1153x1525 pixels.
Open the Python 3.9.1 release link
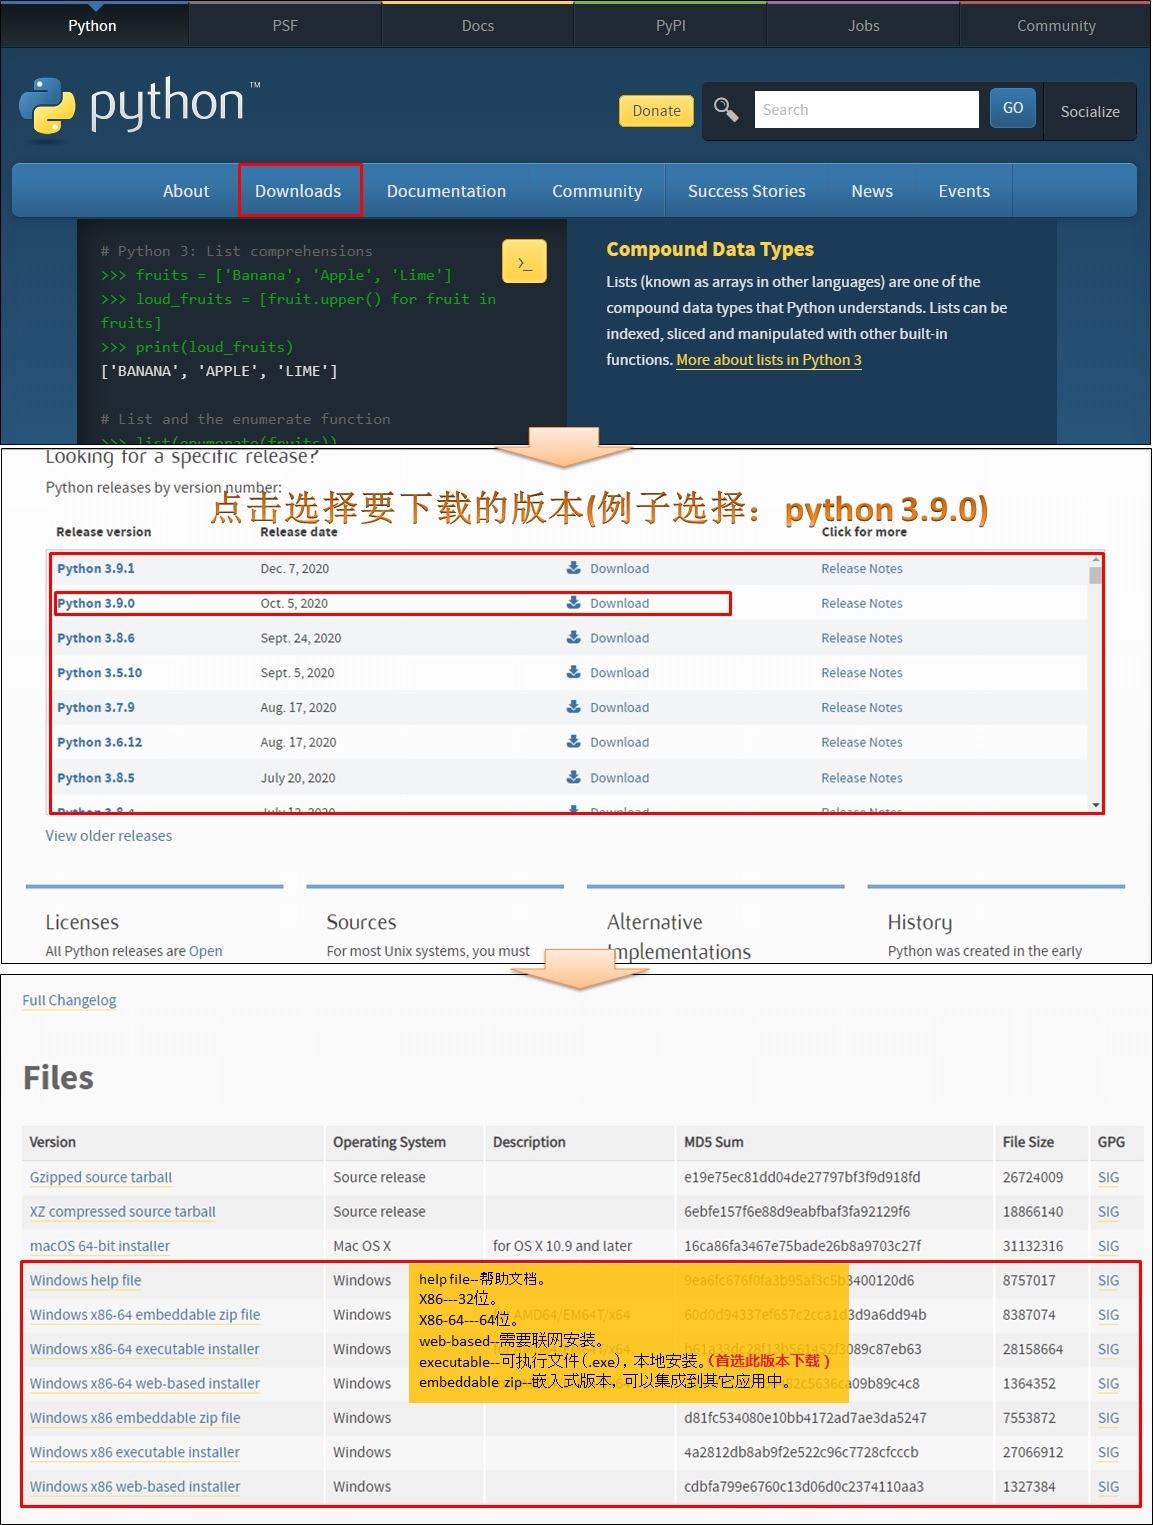96,568
